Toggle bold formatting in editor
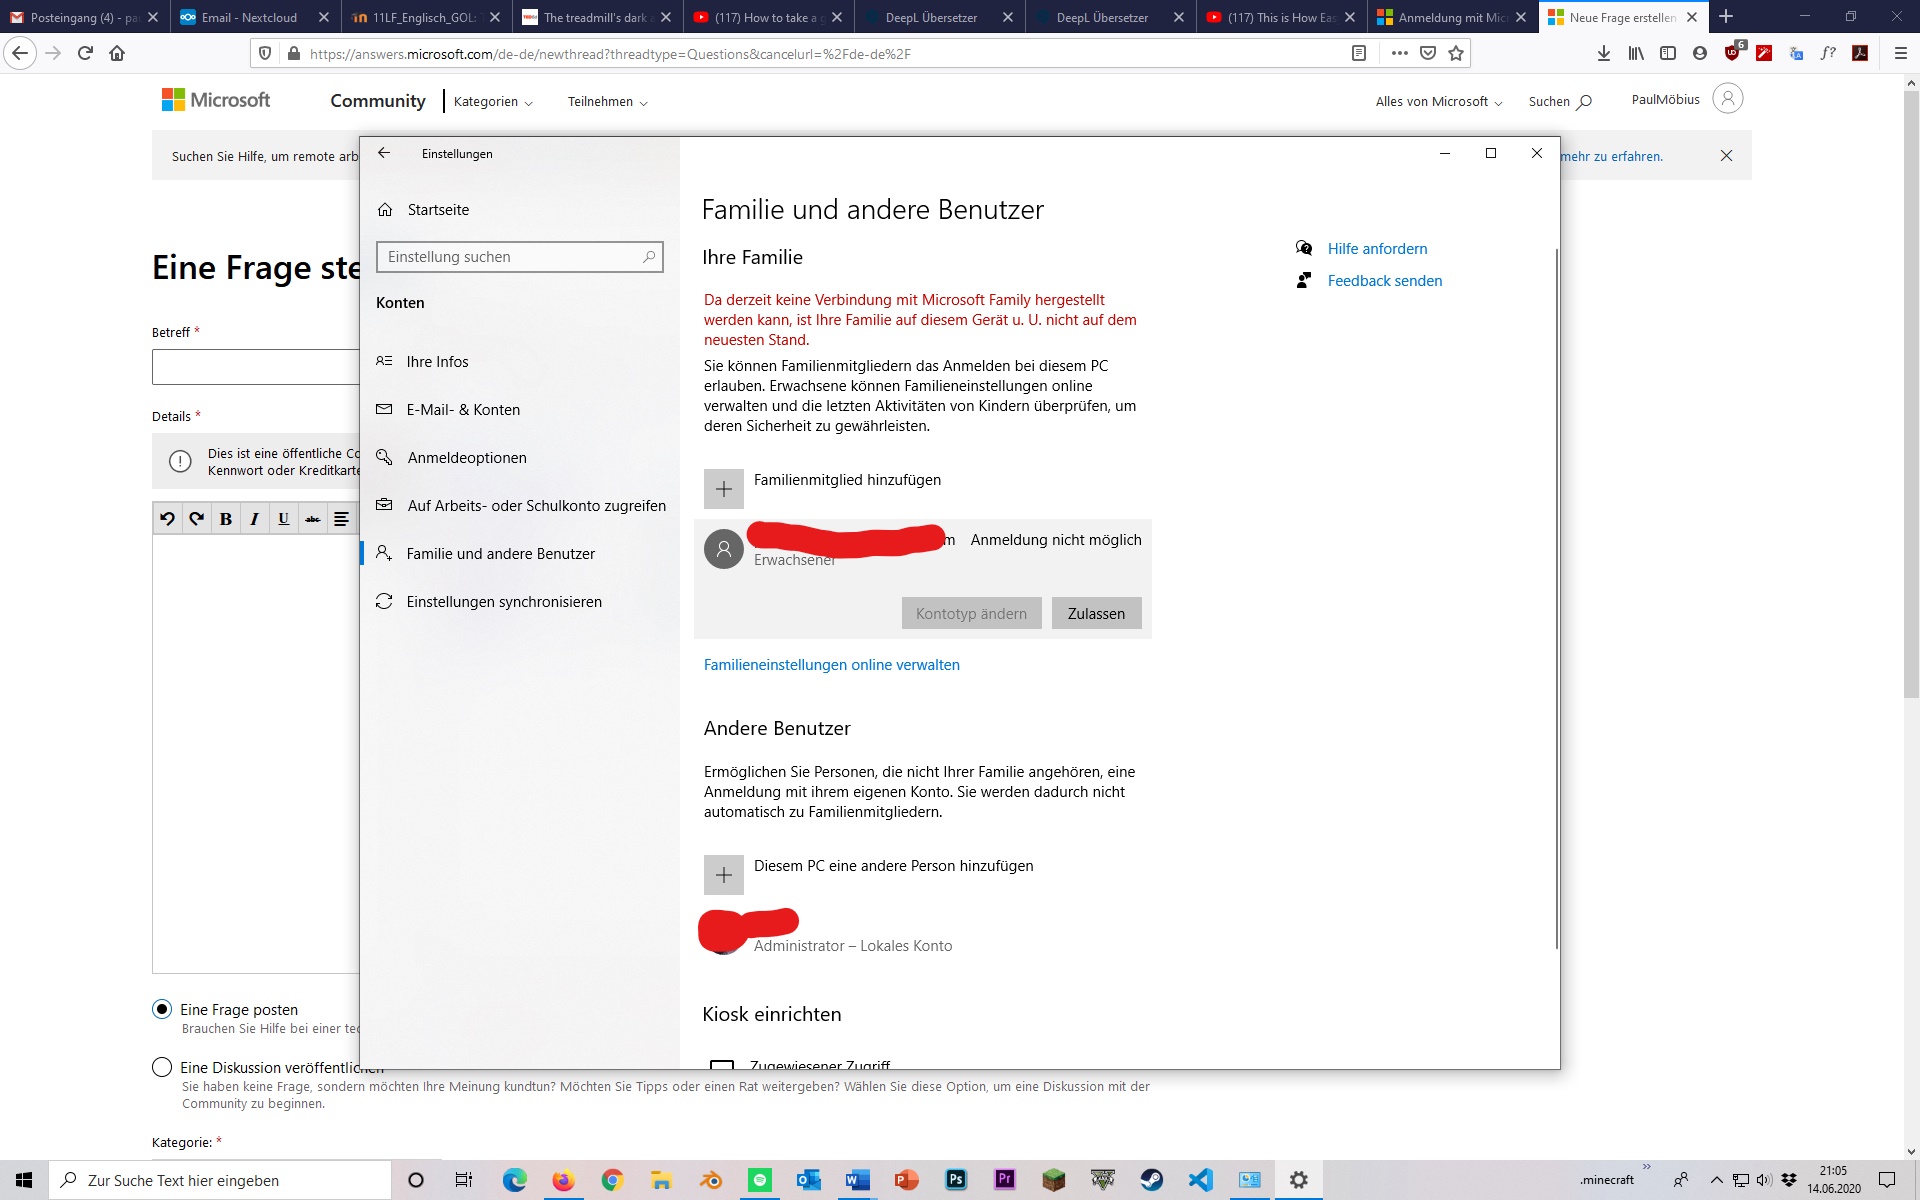This screenshot has height=1200, width=1920. (x=225, y=518)
